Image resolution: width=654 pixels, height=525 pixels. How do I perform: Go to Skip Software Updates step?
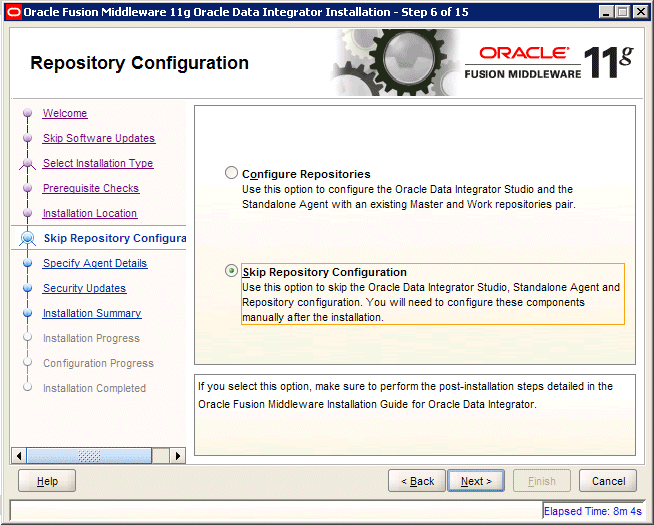click(x=99, y=138)
